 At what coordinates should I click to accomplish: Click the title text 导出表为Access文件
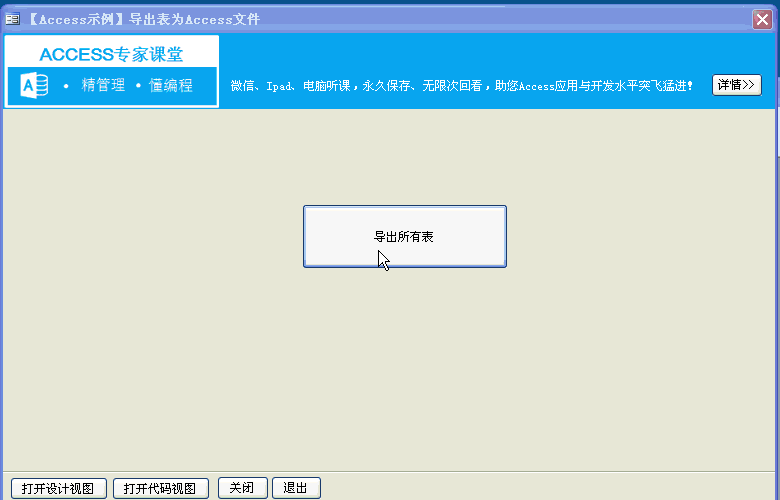click(195, 19)
